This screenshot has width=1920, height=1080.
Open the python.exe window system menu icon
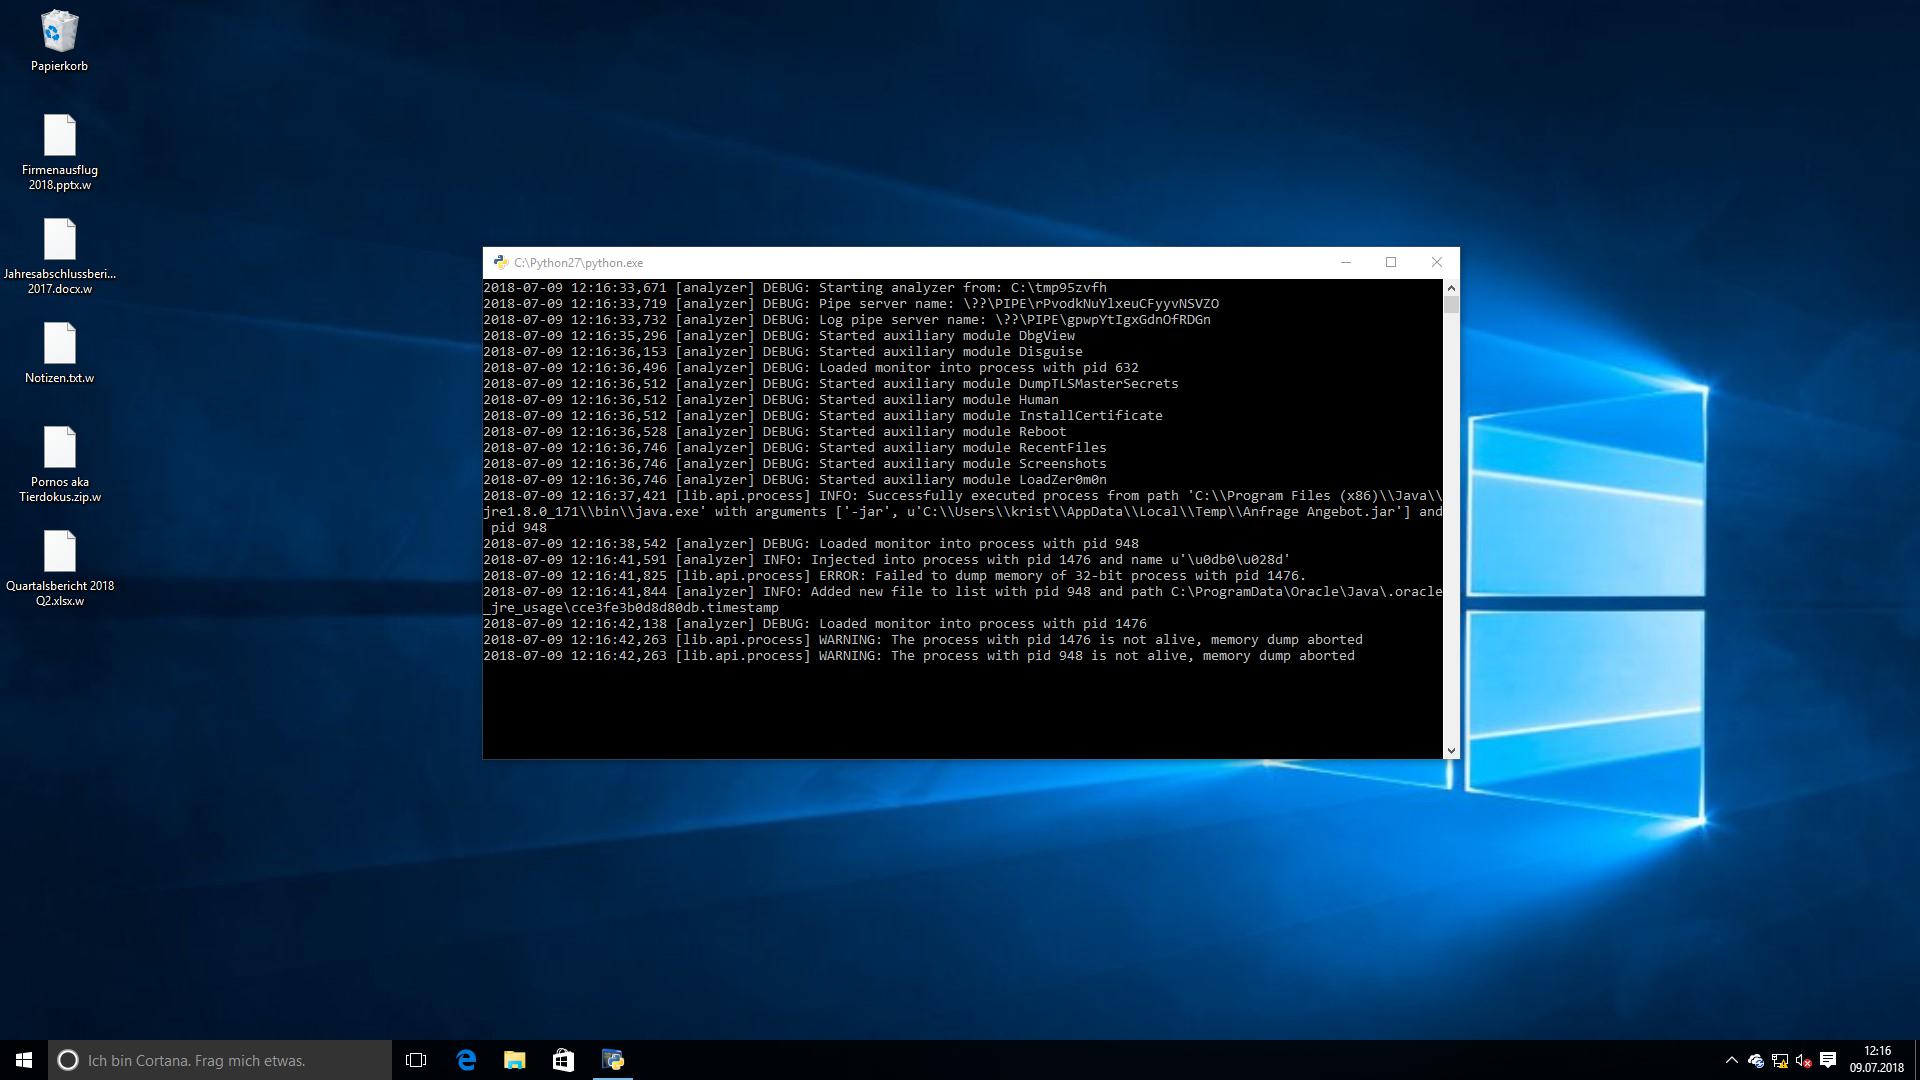click(x=500, y=263)
